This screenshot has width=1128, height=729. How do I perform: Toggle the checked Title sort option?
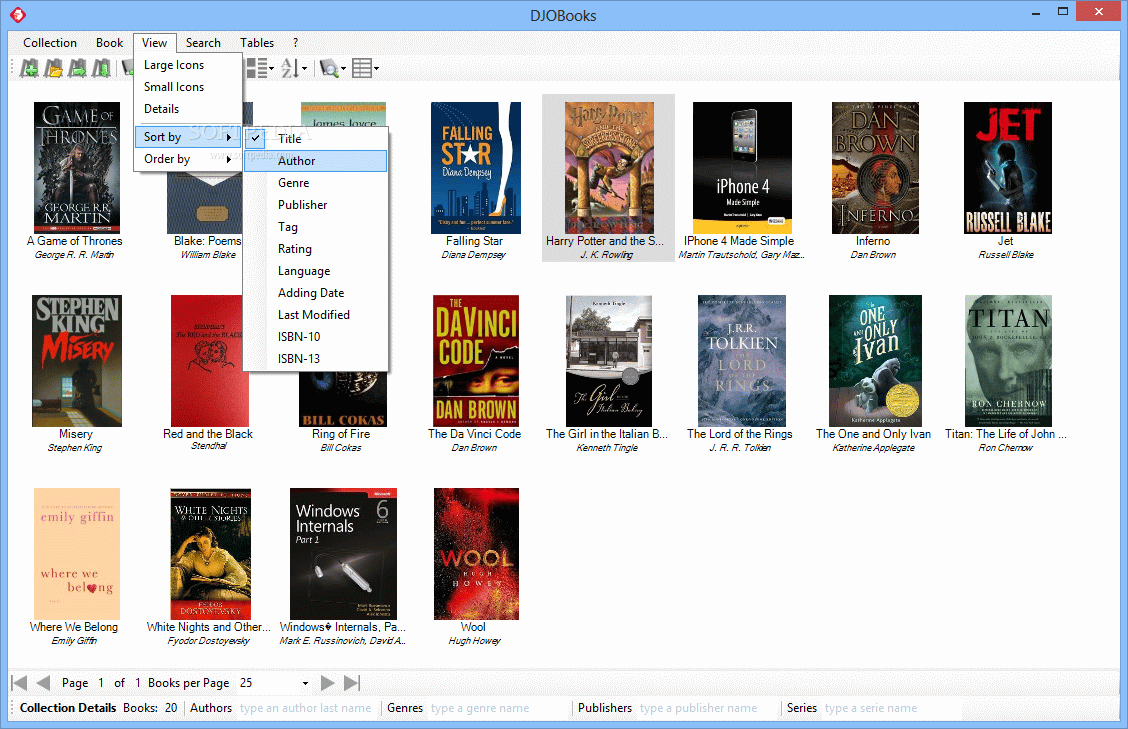316,139
